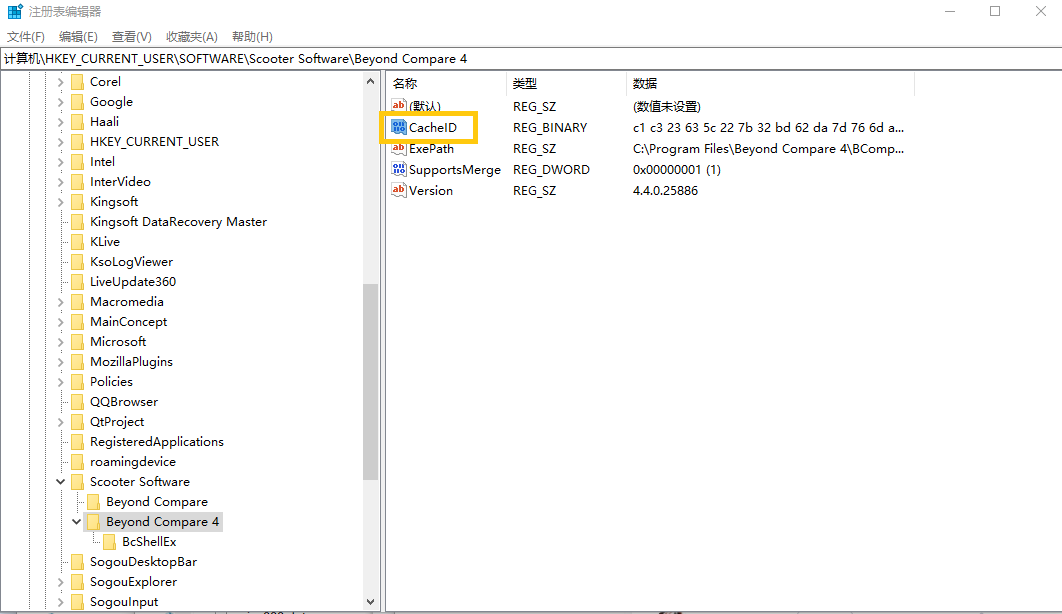Click the Haali folder icon
Screen dimensions: 1062x614
pyautogui.click(x=78, y=121)
